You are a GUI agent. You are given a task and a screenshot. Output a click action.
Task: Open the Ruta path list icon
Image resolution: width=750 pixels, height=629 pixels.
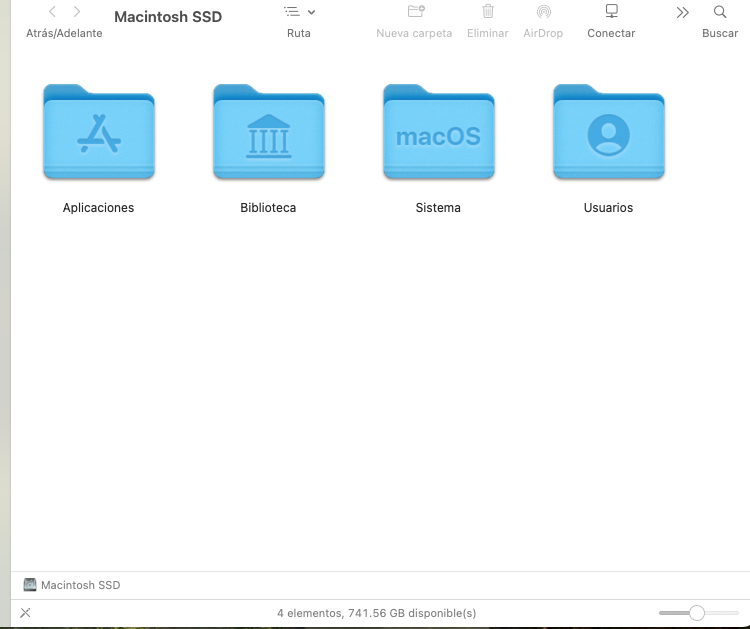click(x=291, y=11)
